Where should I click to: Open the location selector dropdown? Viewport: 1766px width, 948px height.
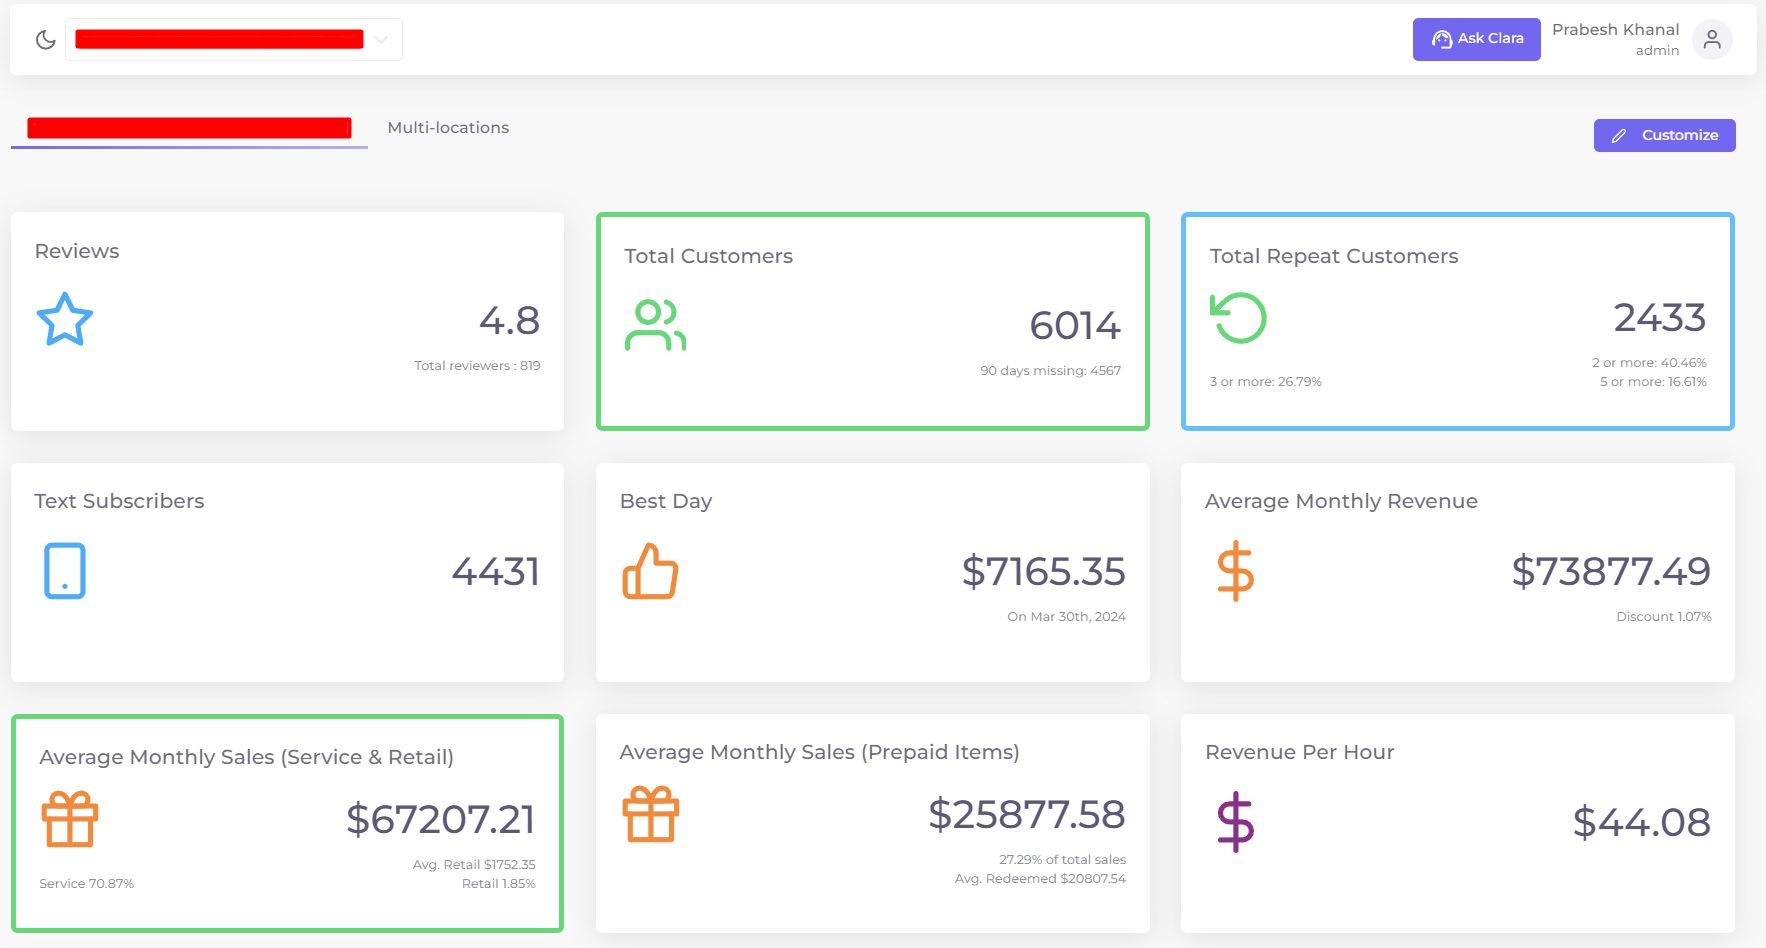point(232,38)
